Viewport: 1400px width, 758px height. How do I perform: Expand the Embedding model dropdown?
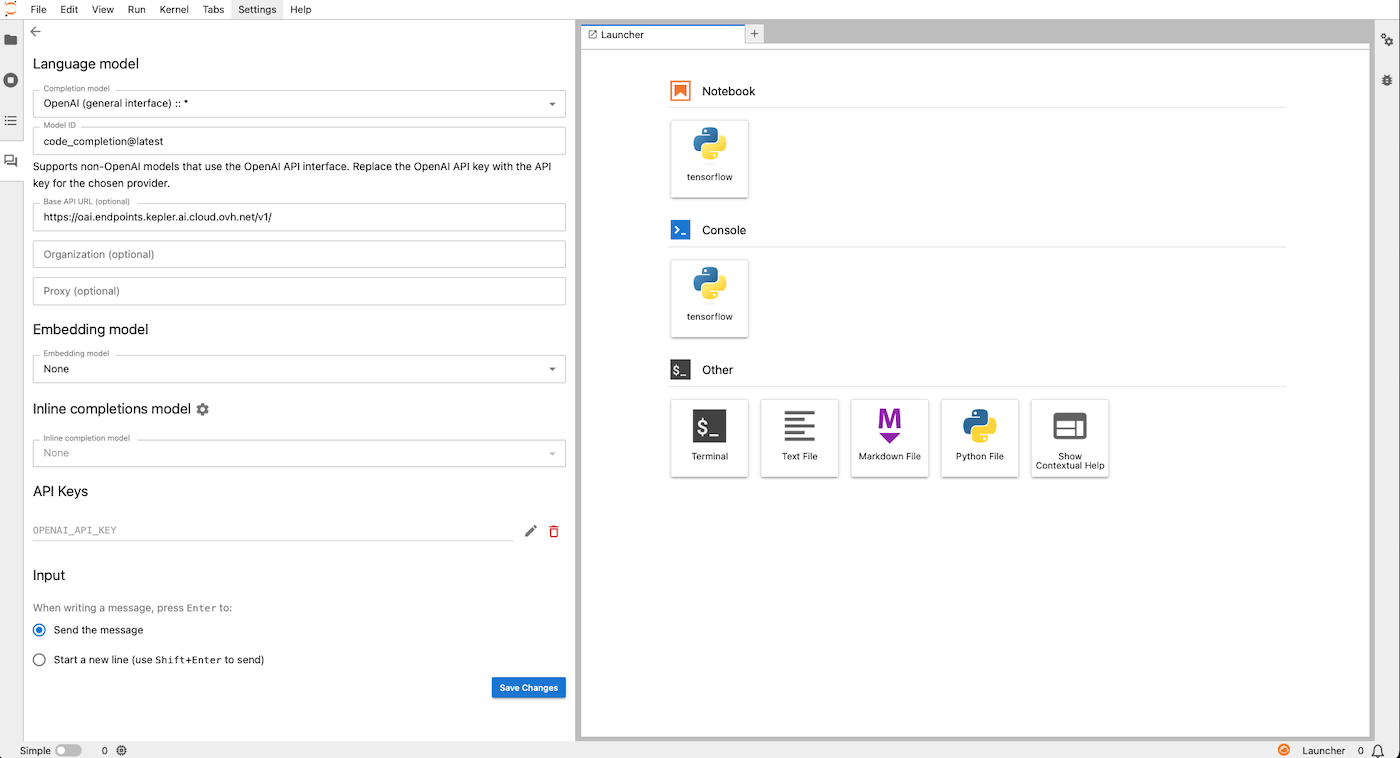pyautogui.click(x=298, y=369)
